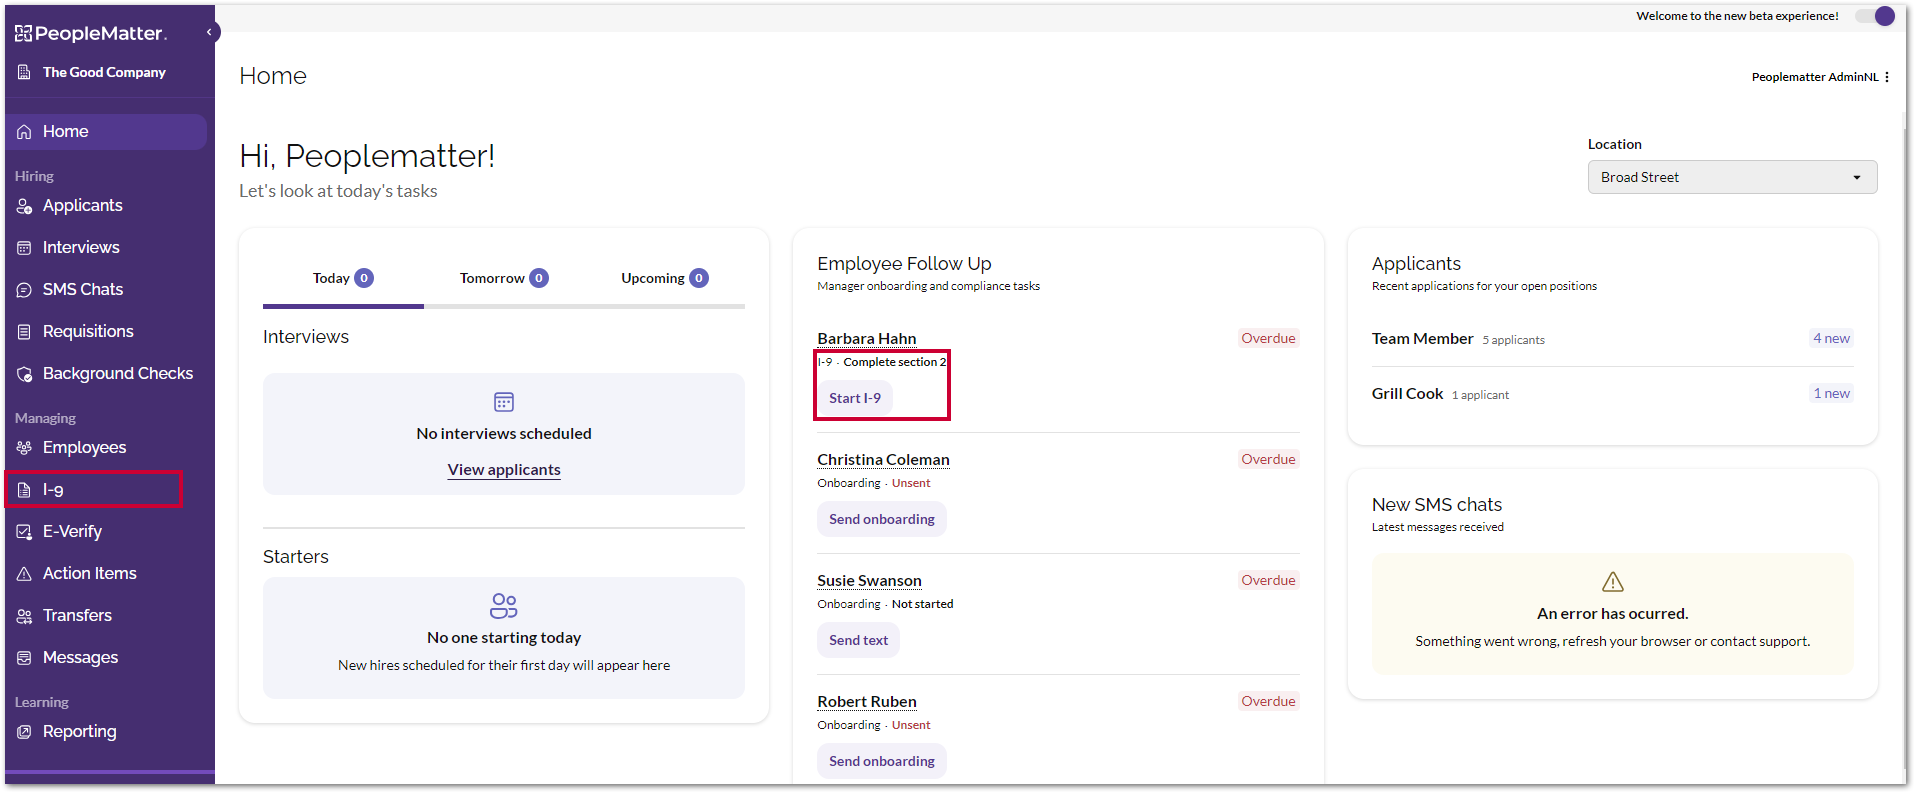The image size is (1915, 793).
Task: Click The Good Company building icon
Action: (24, 72)
